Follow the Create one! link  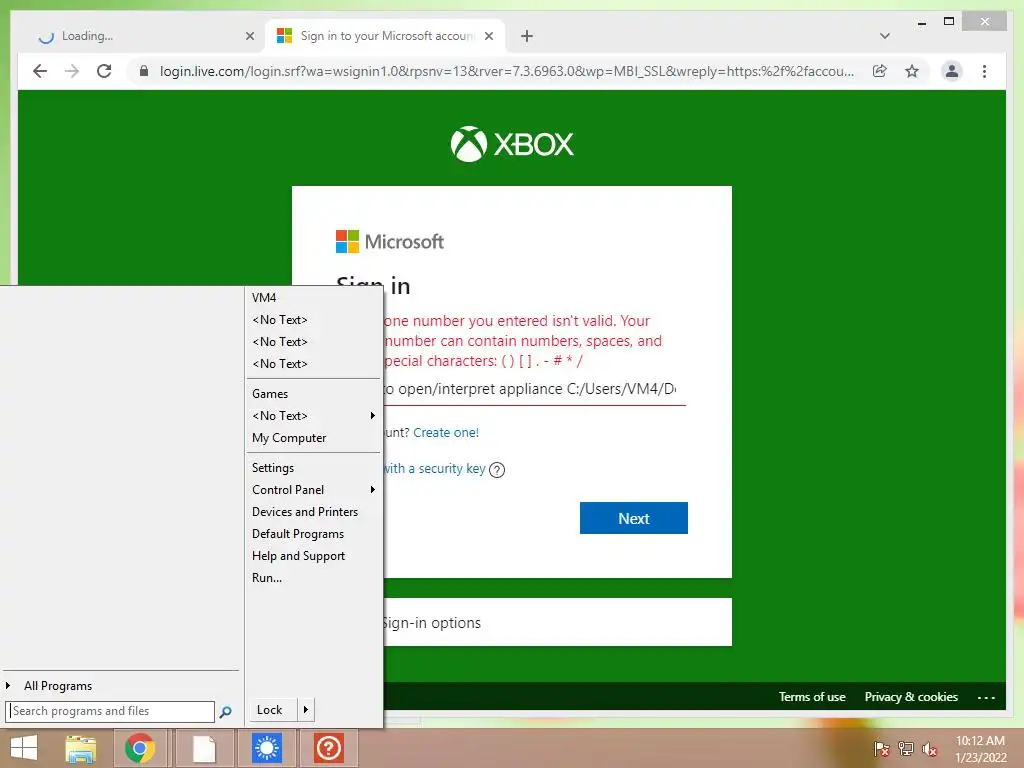[x=446, y=432]
